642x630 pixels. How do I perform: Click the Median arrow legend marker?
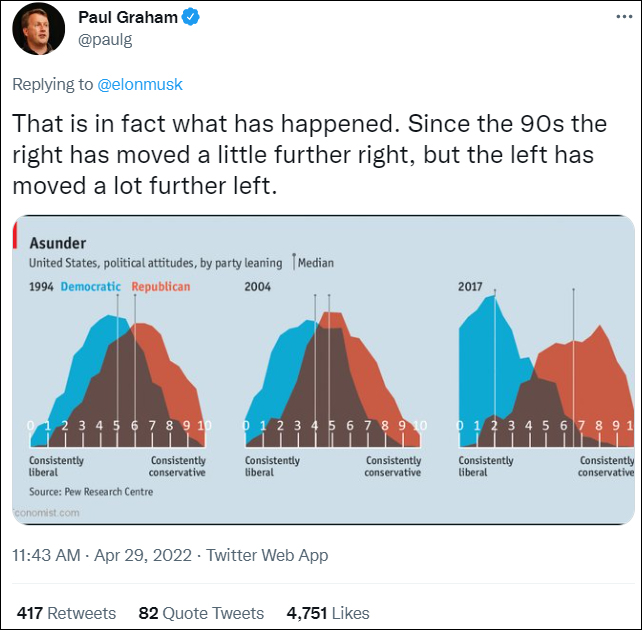pos(294,263)
